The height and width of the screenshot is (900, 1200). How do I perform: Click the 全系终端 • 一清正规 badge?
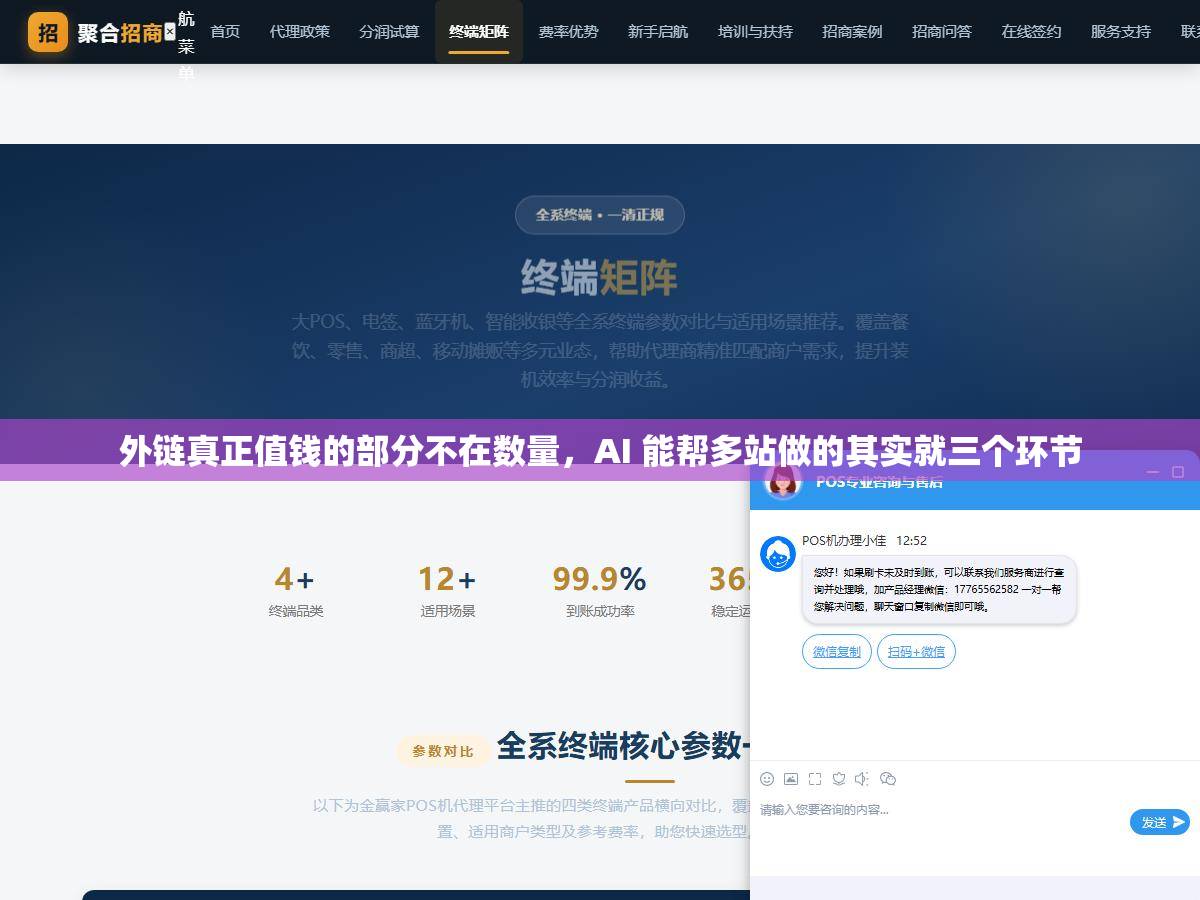point(600,215)
